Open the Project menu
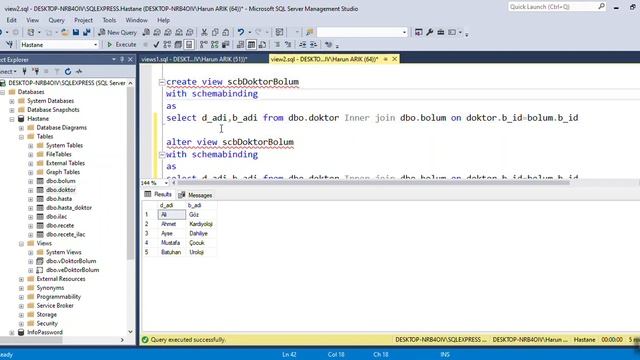 click(83, 20)
